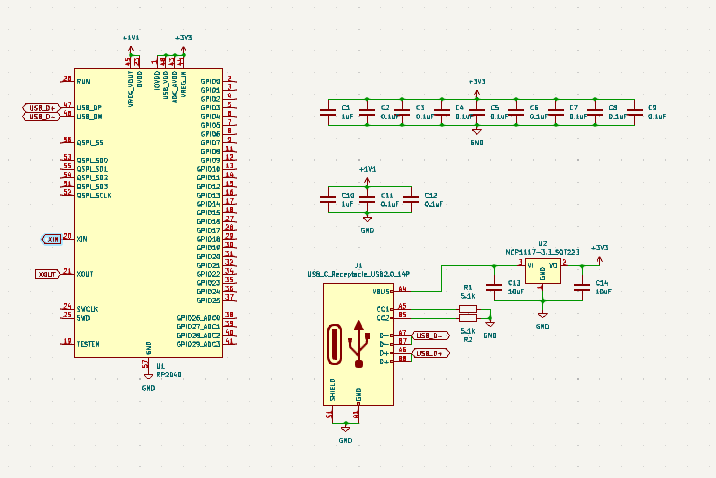Select the USB_C_Receptacle_USB2.0_14P value text
Image resolution: width=716 pixels, height=478 pixels.
(x=358, y=273)
